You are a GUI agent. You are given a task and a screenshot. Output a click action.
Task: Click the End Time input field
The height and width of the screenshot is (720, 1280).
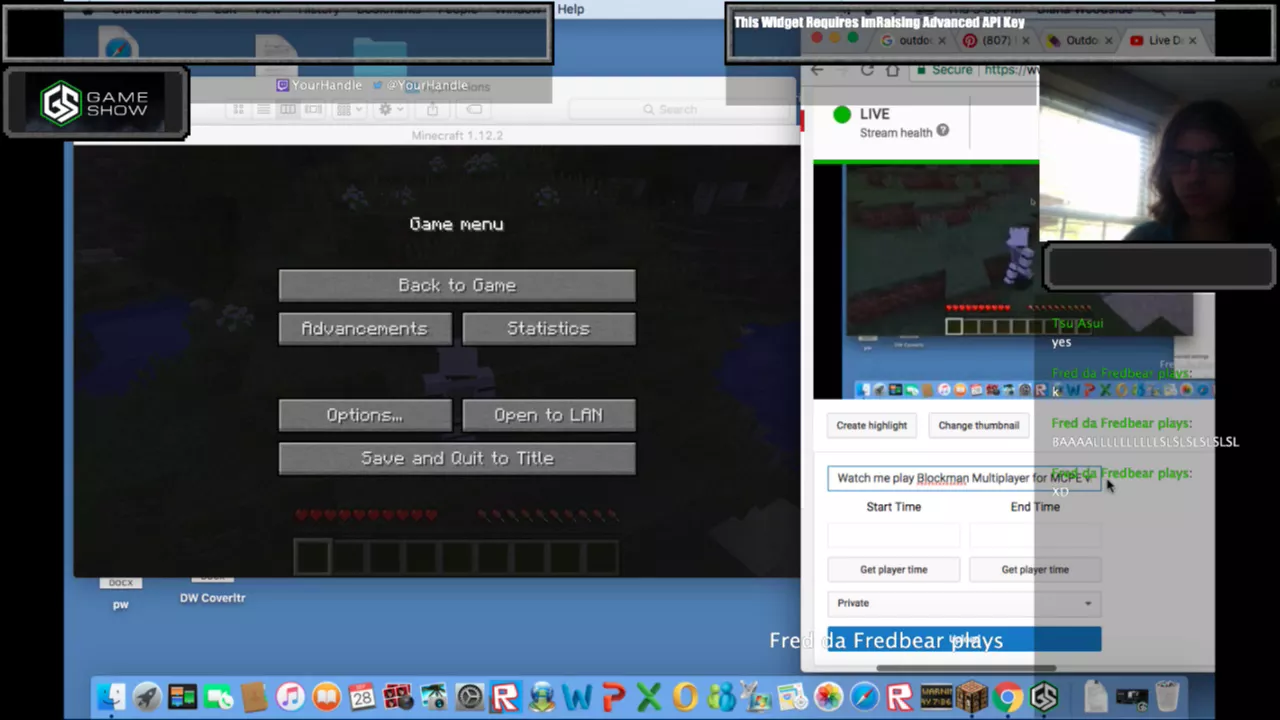[x=1035, y=536]
